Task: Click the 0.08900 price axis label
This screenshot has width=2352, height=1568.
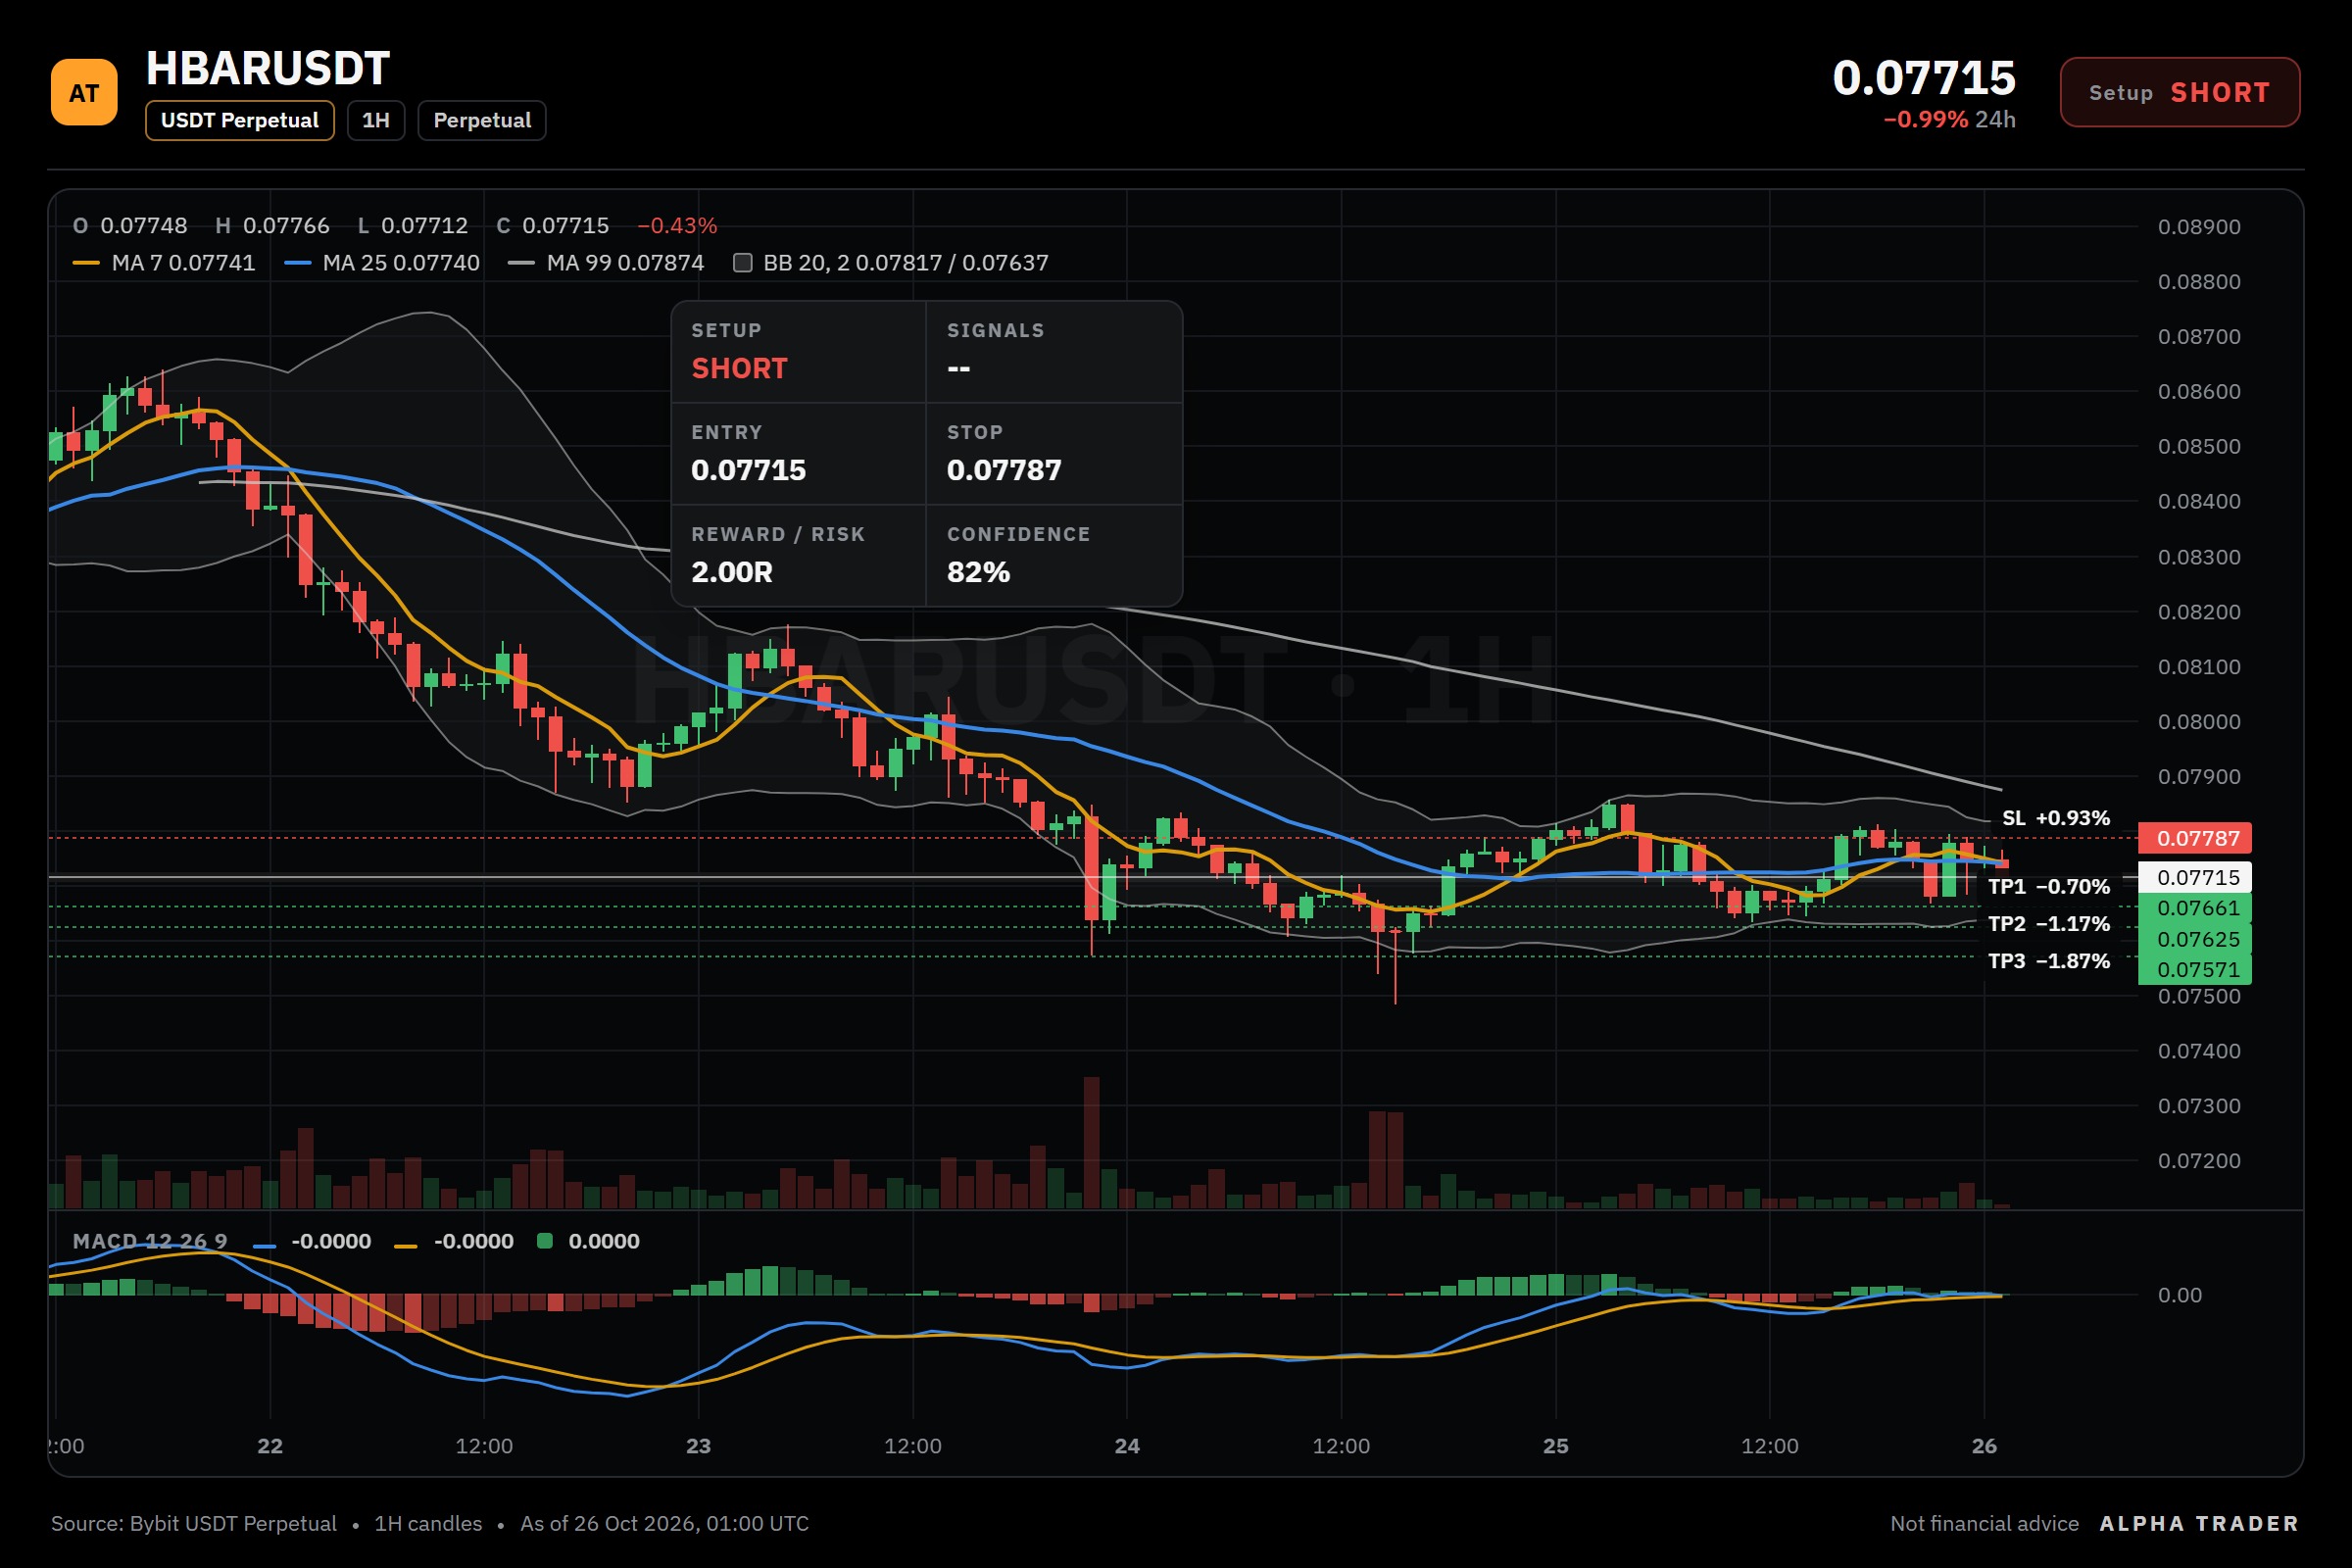Action: tap(2199, 227)
